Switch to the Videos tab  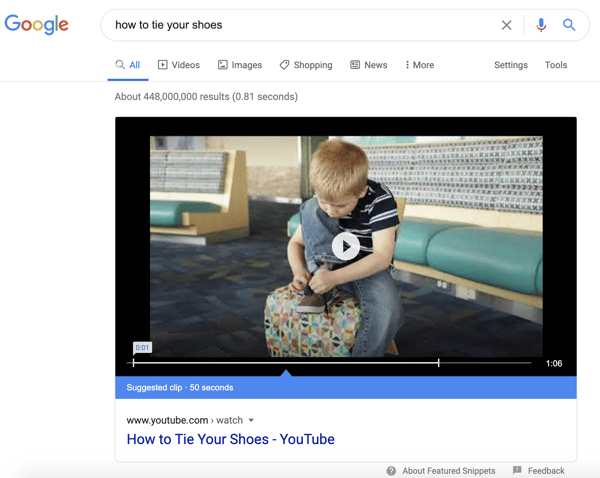[x=179, y=65]
